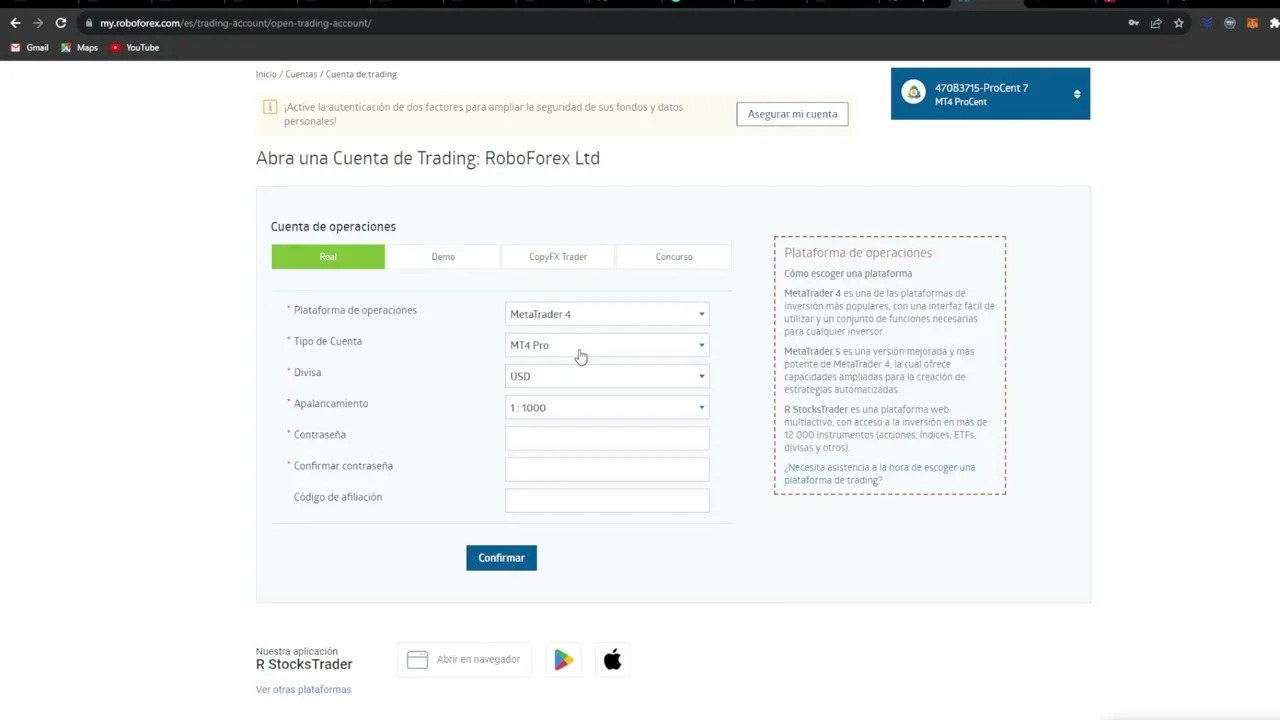The height and width of the screenshot is (720, 1280).
Task: Open the Divisa currency dropdown
Action: click(607, 376)
